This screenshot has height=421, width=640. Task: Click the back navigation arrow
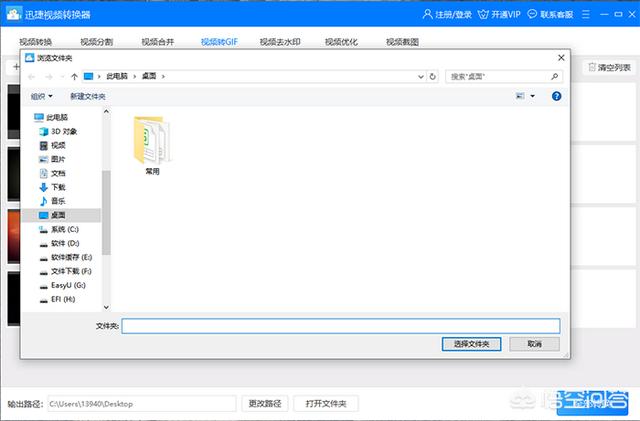[31, 76]
